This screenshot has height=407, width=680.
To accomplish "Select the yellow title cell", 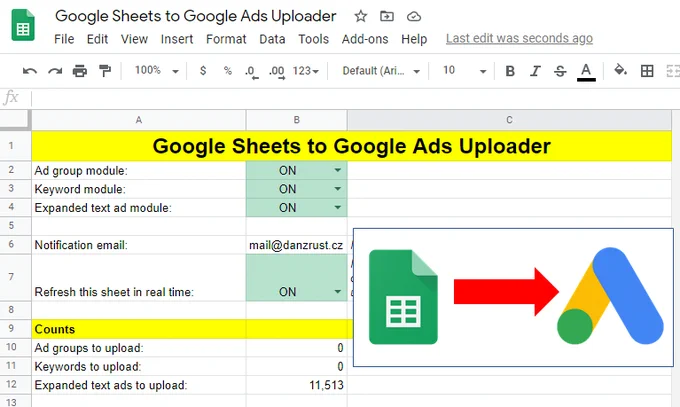I will pos(352,146).
